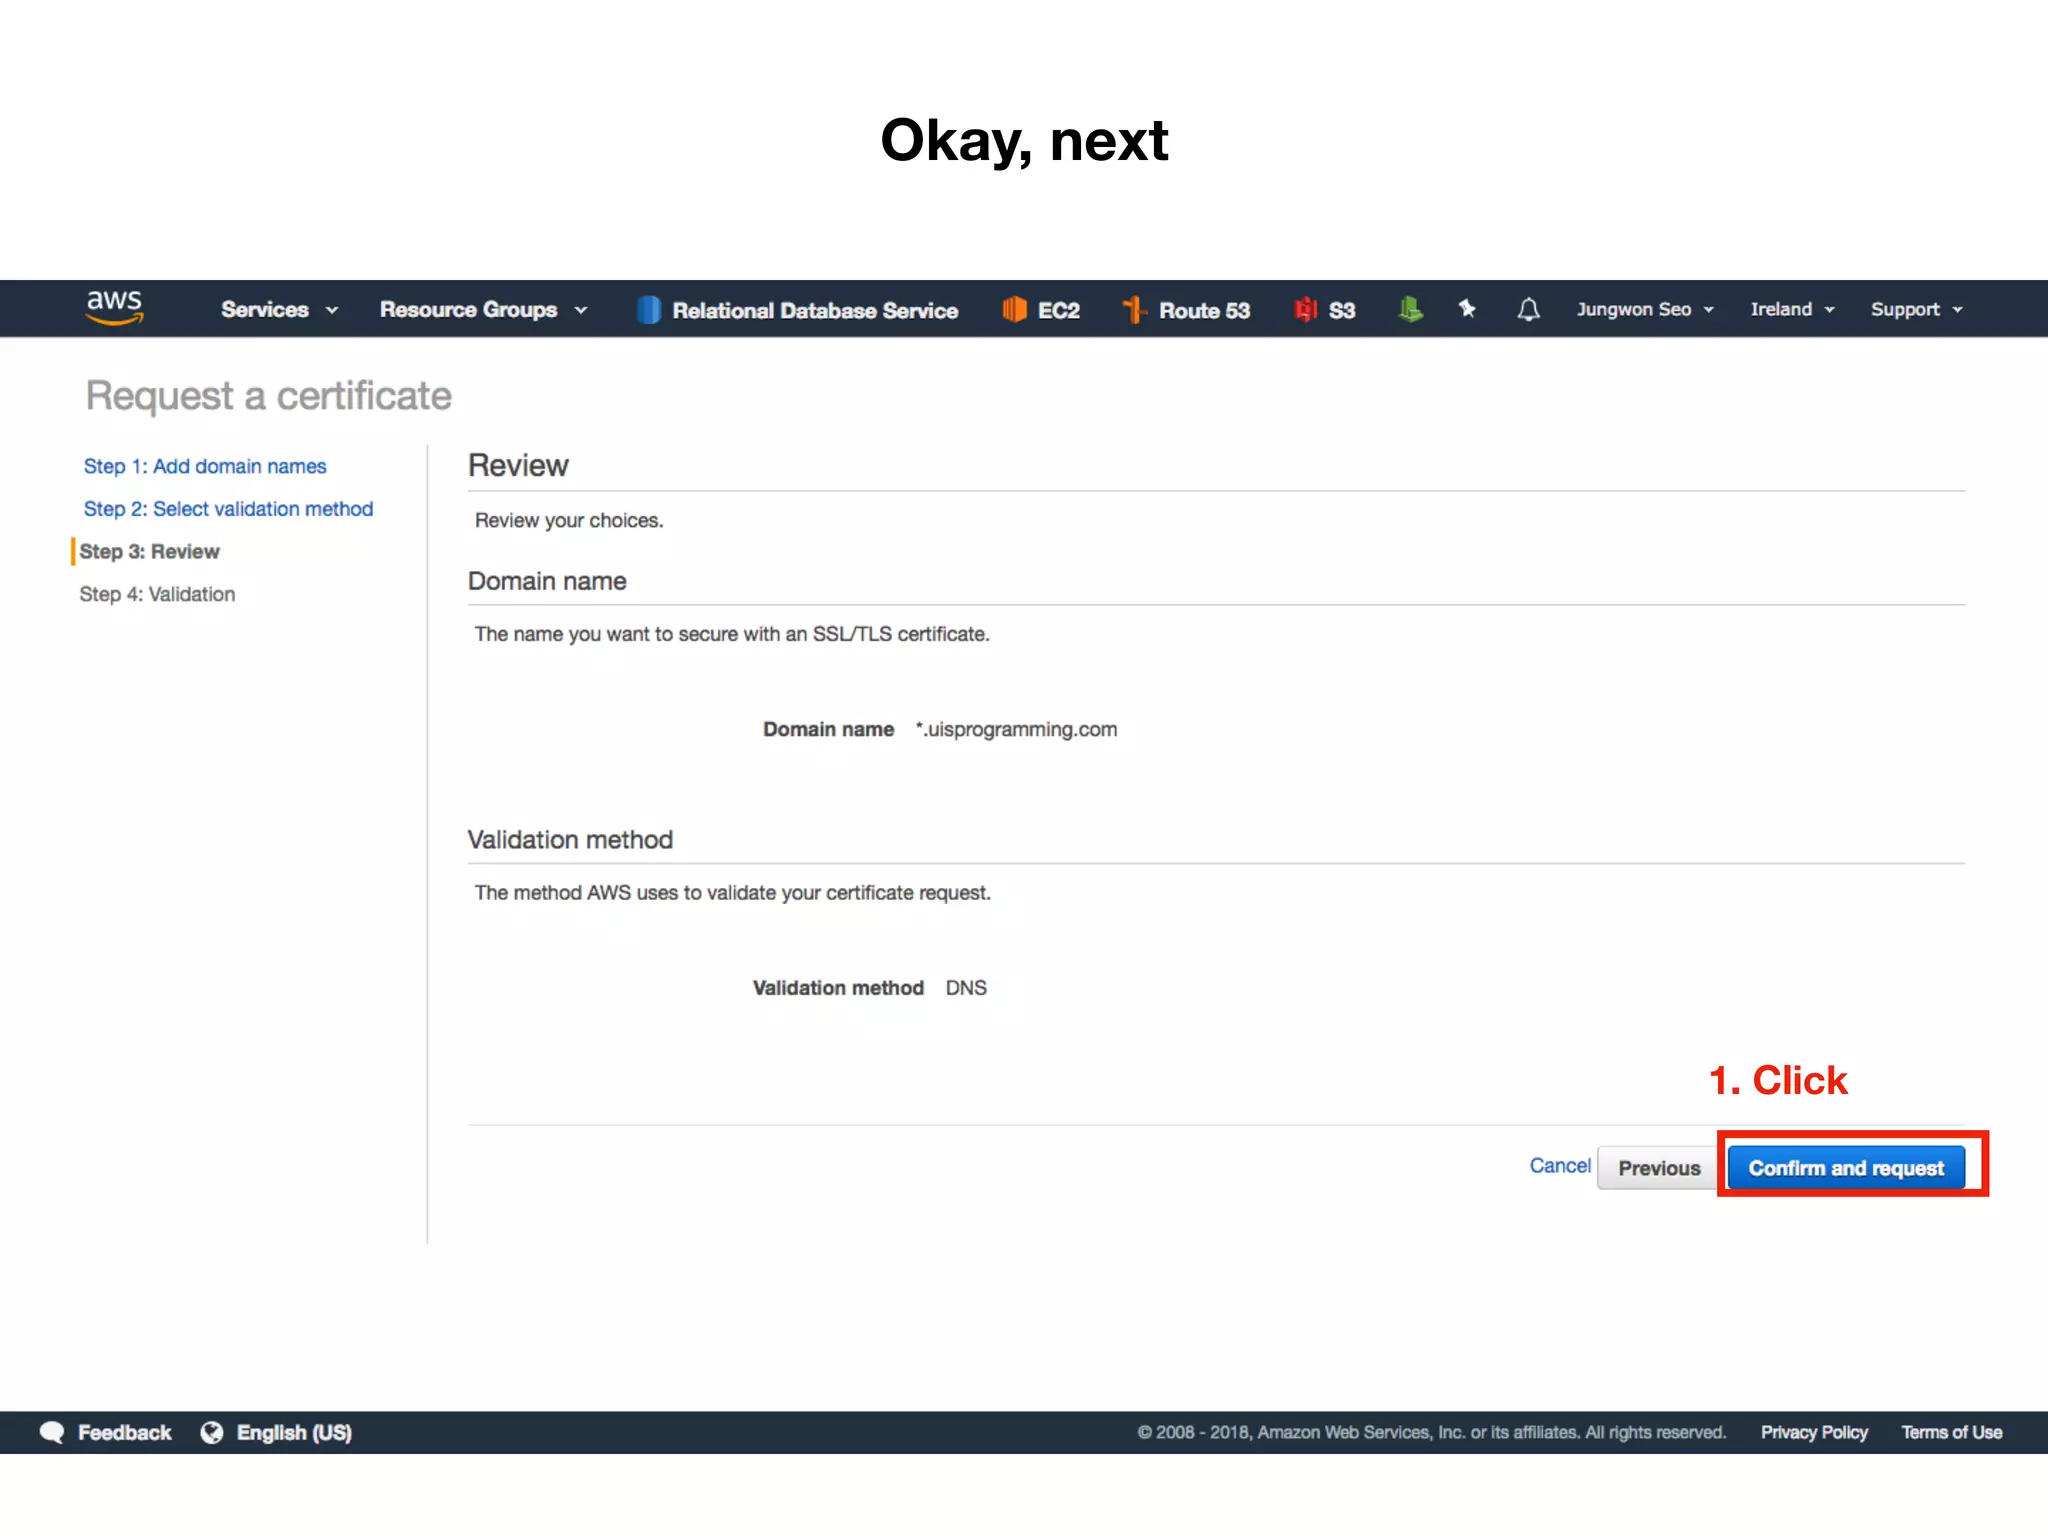This screenshot has height=1536, width=2048.
Task: Open the Privacy Policy link
Action: click(1814, 1432)
